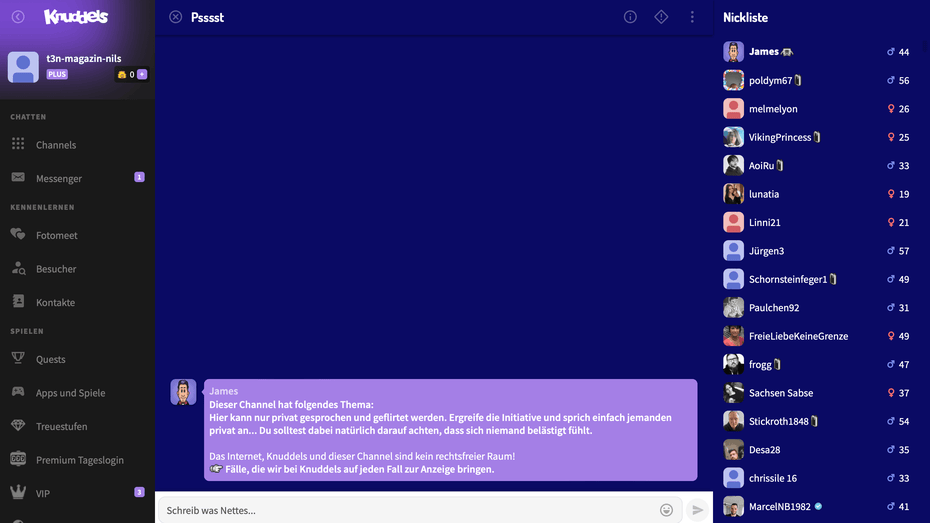Viewport: 930px width, 523px height.
Task: Open the emoji picker in message box
Action: pyautogui.click(x=666, y=510)
